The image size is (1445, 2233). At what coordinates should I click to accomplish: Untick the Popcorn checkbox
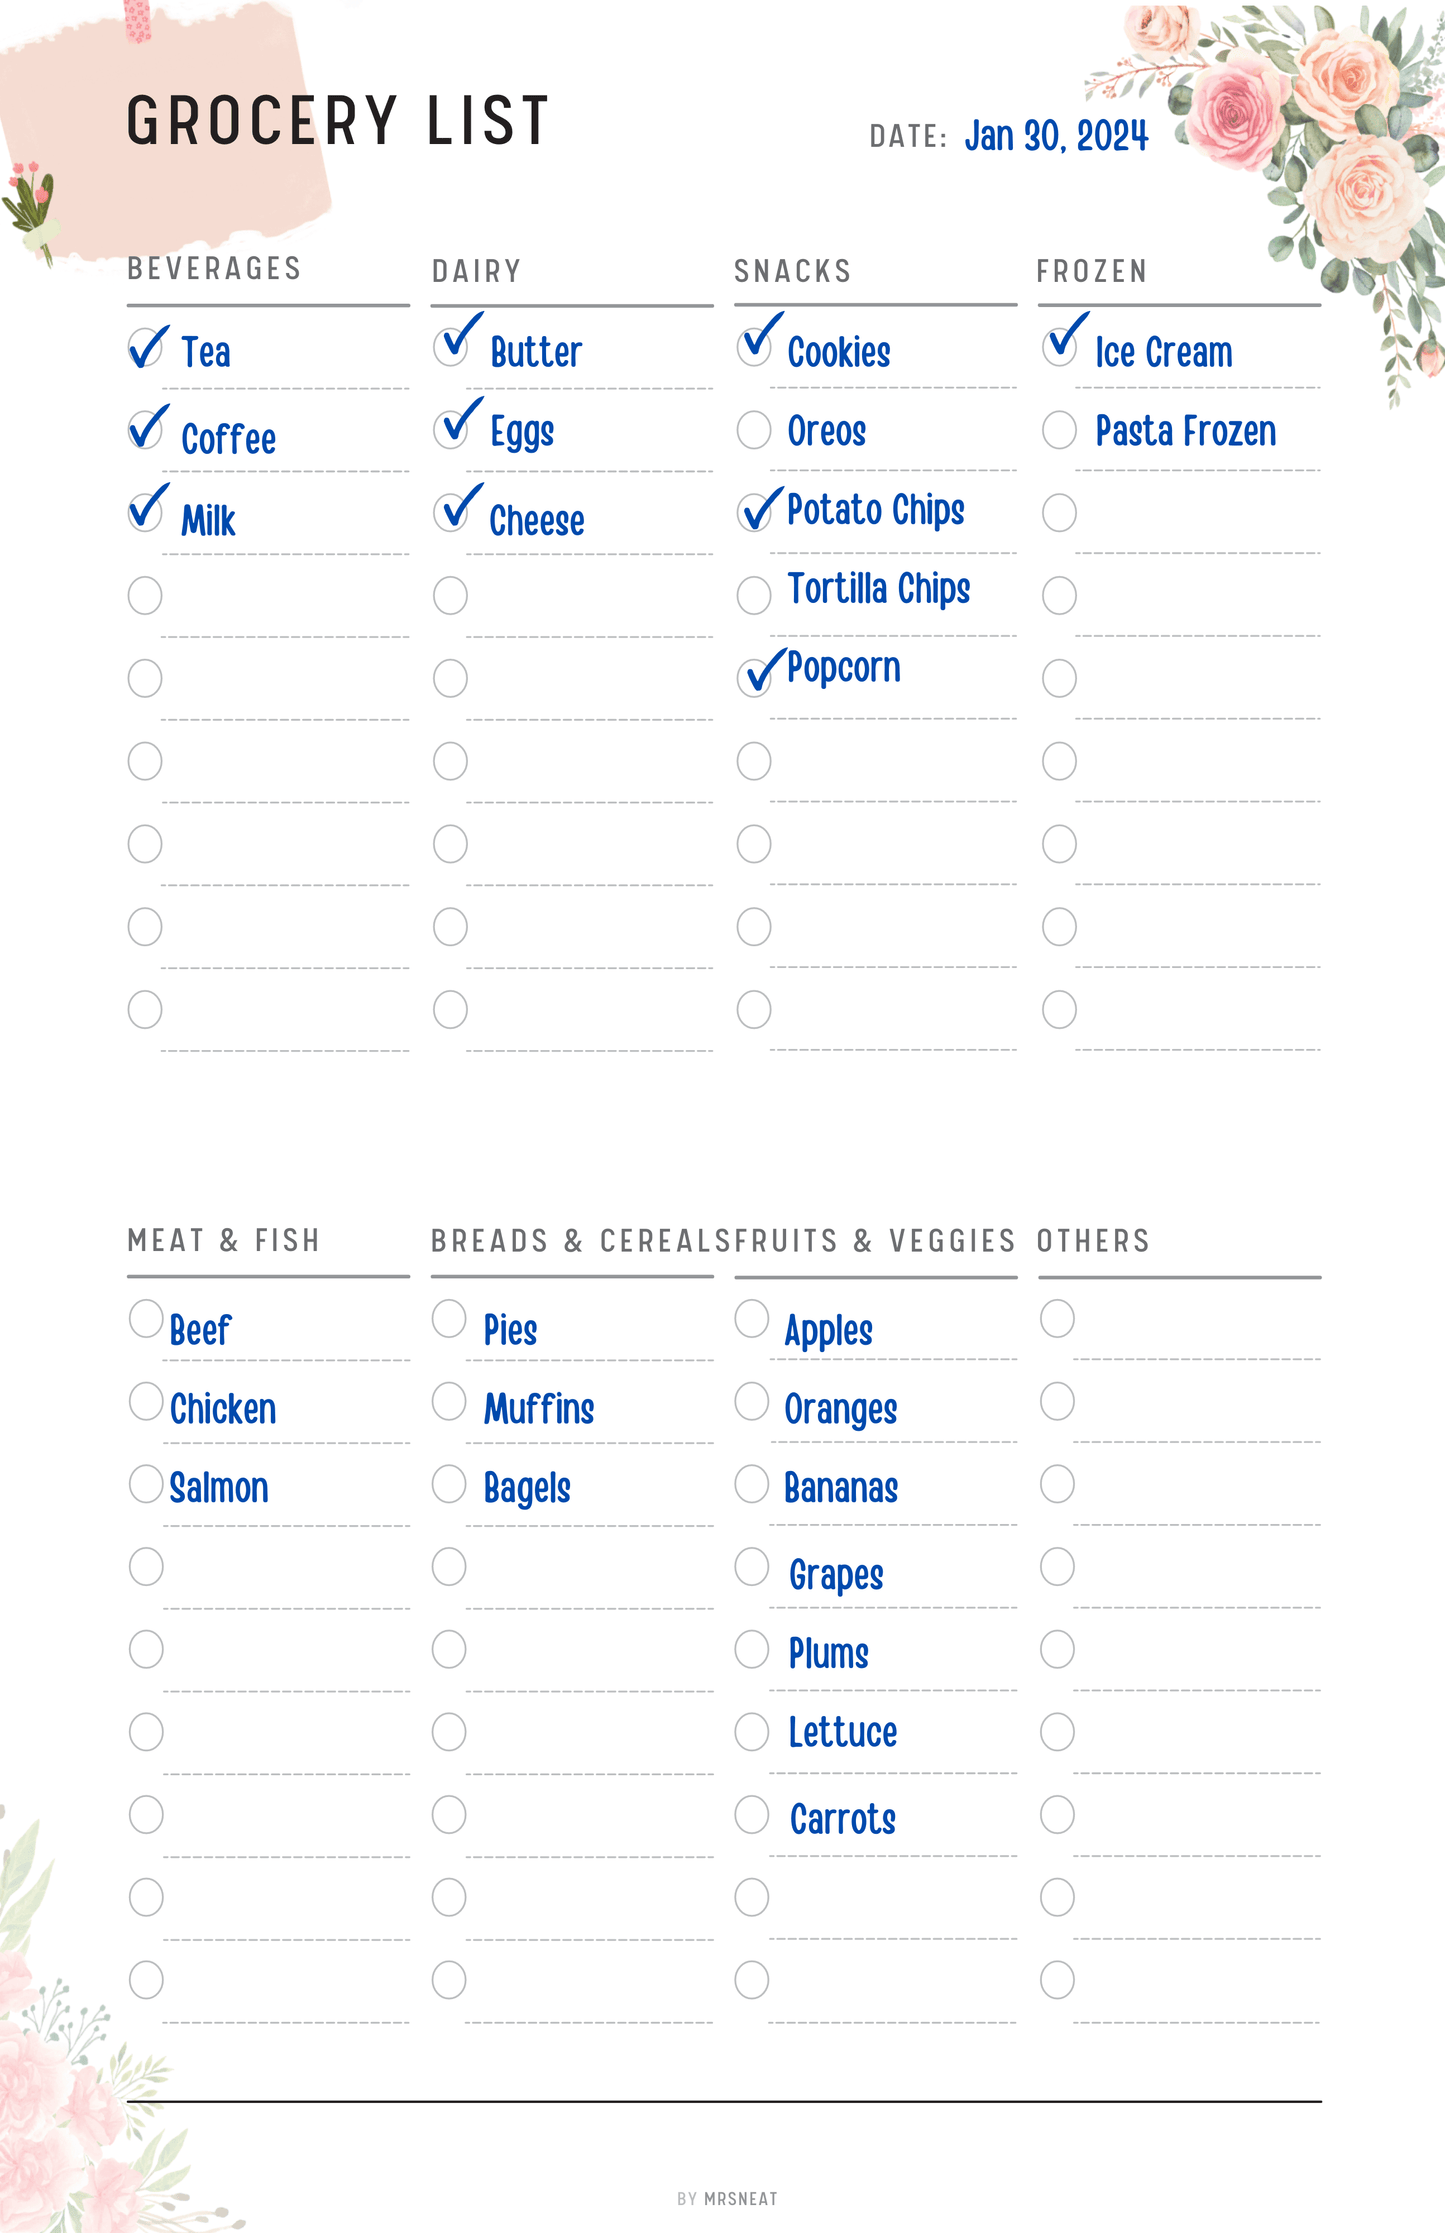pyautogui.click(x=753, y=677)
